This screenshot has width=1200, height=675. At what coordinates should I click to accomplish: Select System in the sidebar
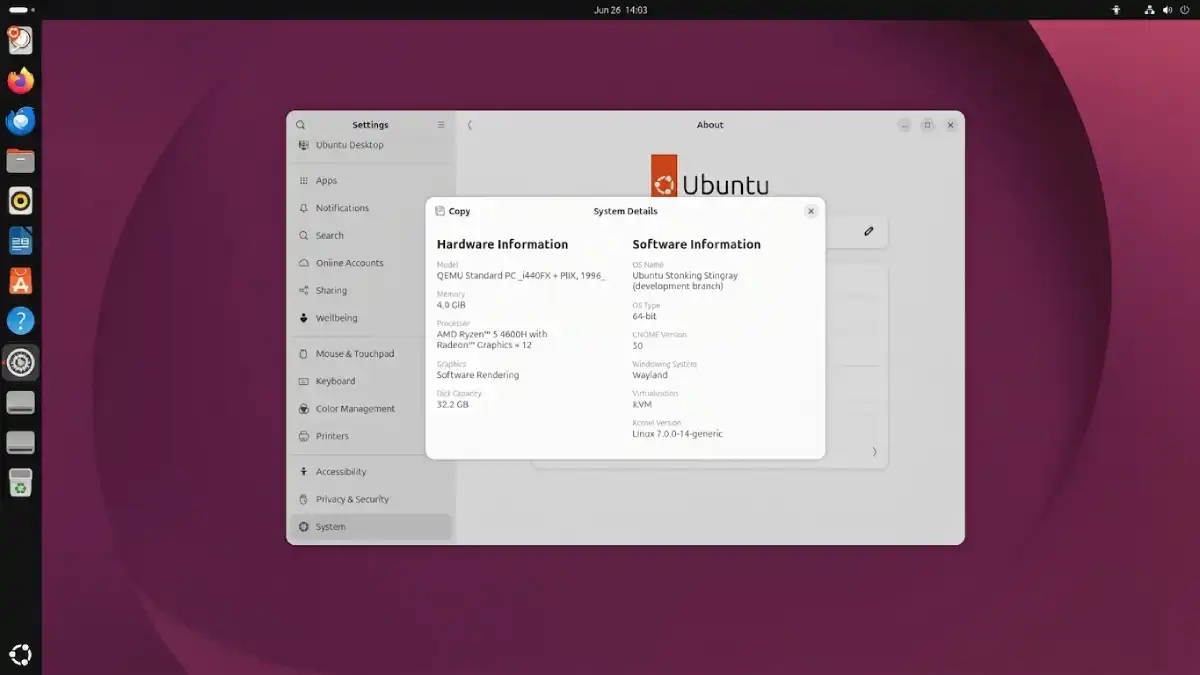click(370, 527)
